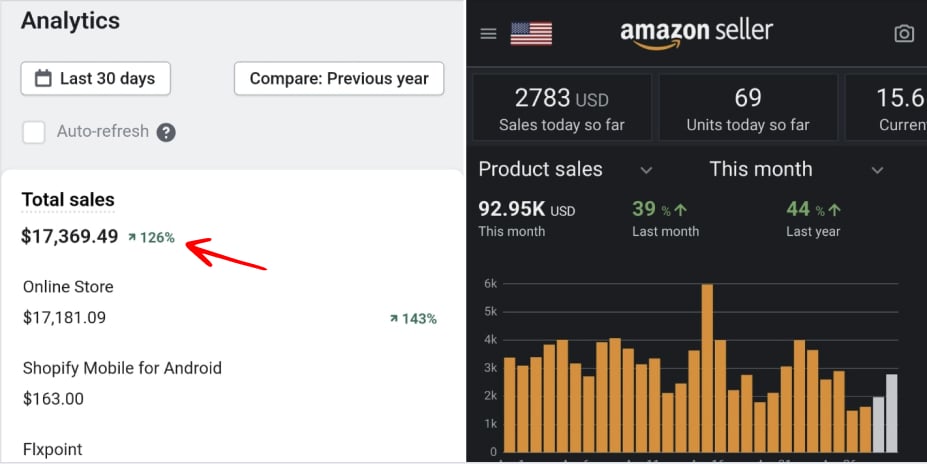Click the green arrow beside 44% last year

(835, 210)
